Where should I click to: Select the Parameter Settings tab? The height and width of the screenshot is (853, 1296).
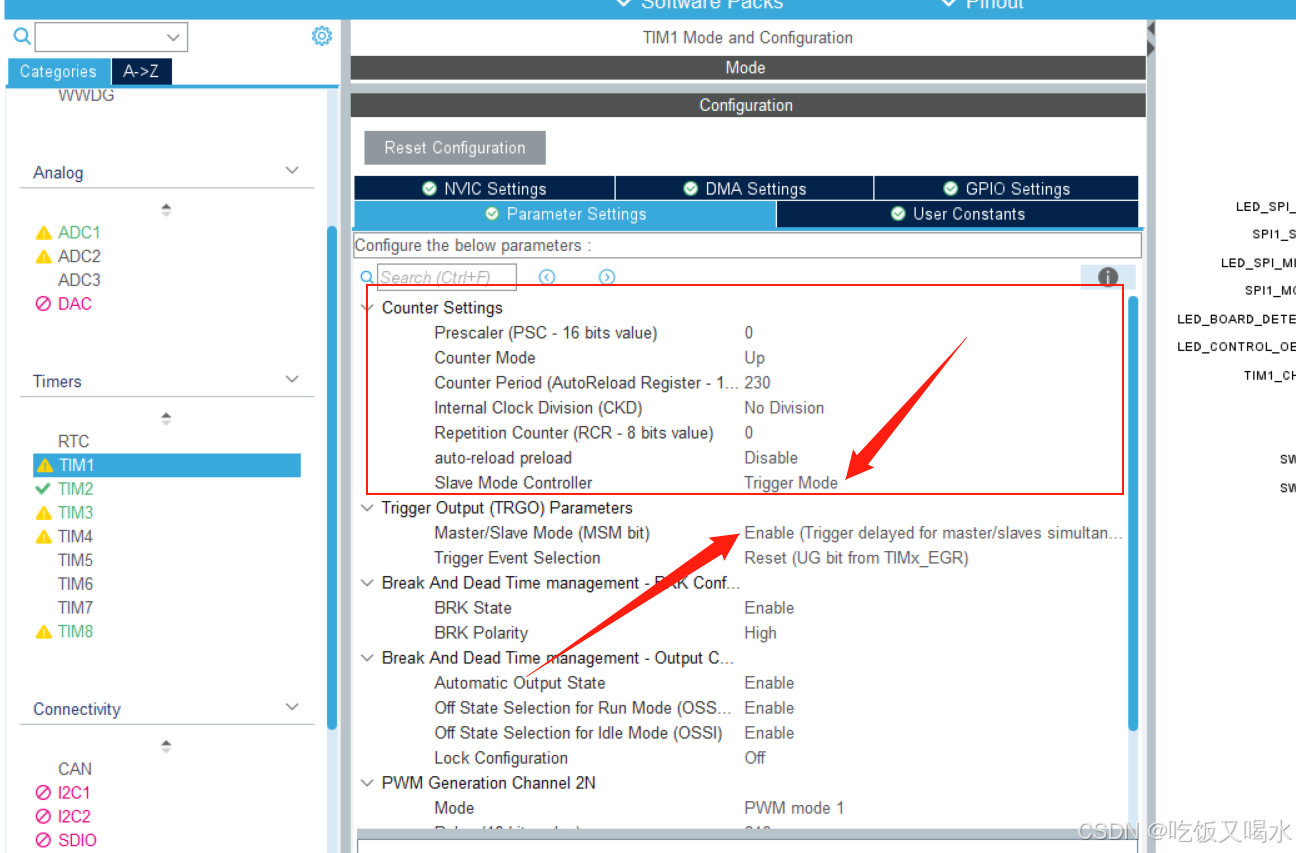tap(565, 214)
